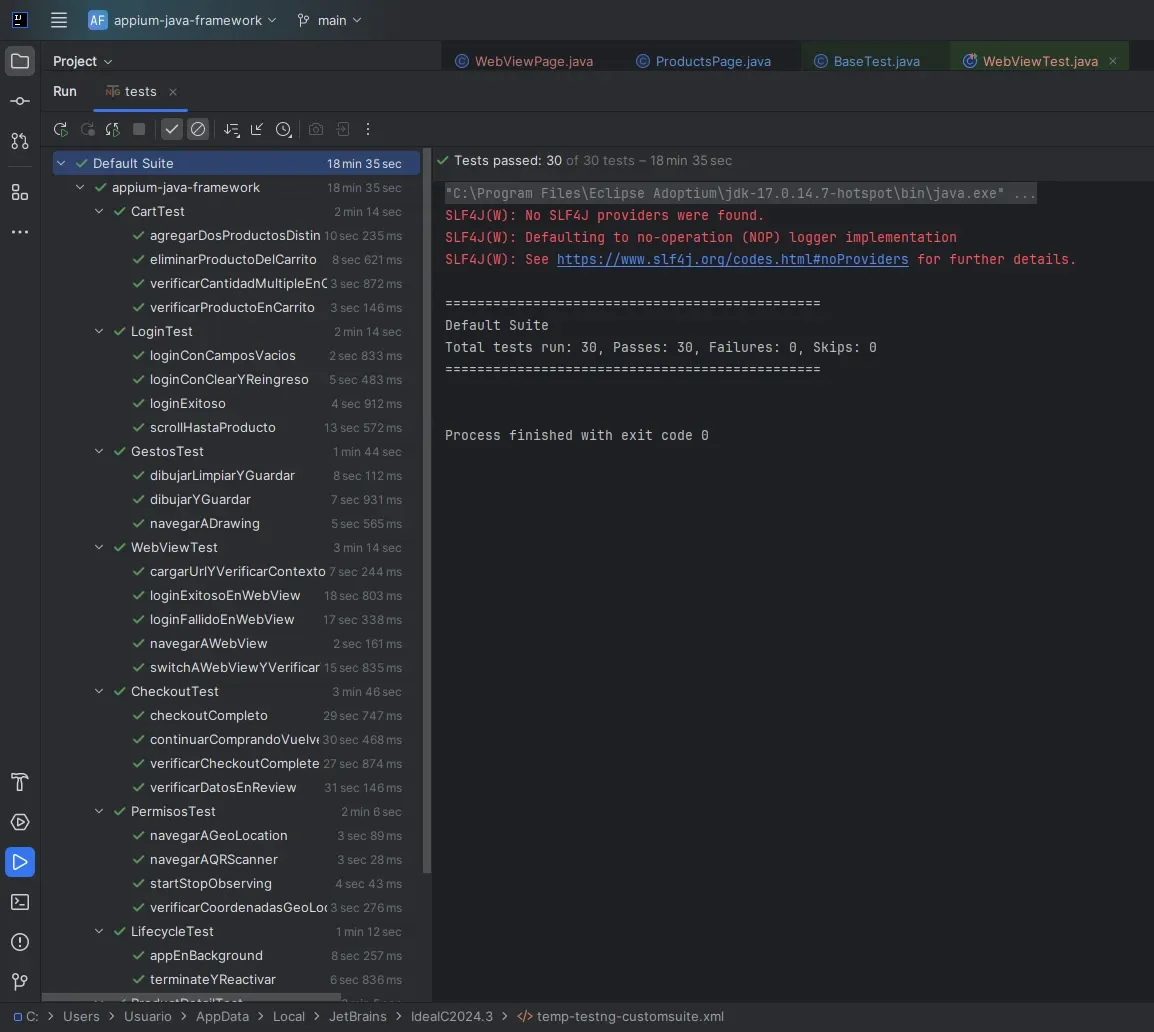The image size is (1154, 1032).
Task: Collapse the CartTest node
Action: pyautogui.click(x=99, y=211)
